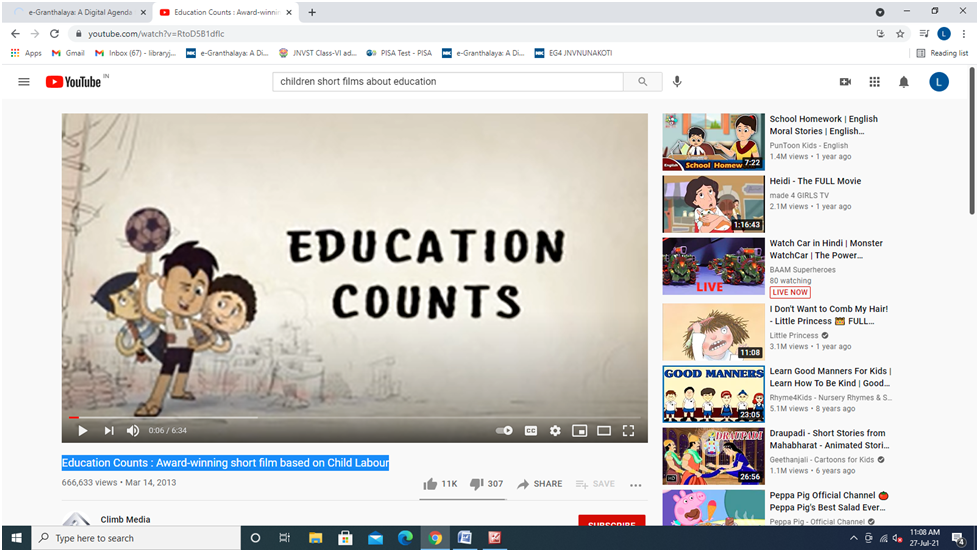Open the more actions three-dot menu below the video
The height and width of the screenshot is (552, 979).
[x=635, y=485]
